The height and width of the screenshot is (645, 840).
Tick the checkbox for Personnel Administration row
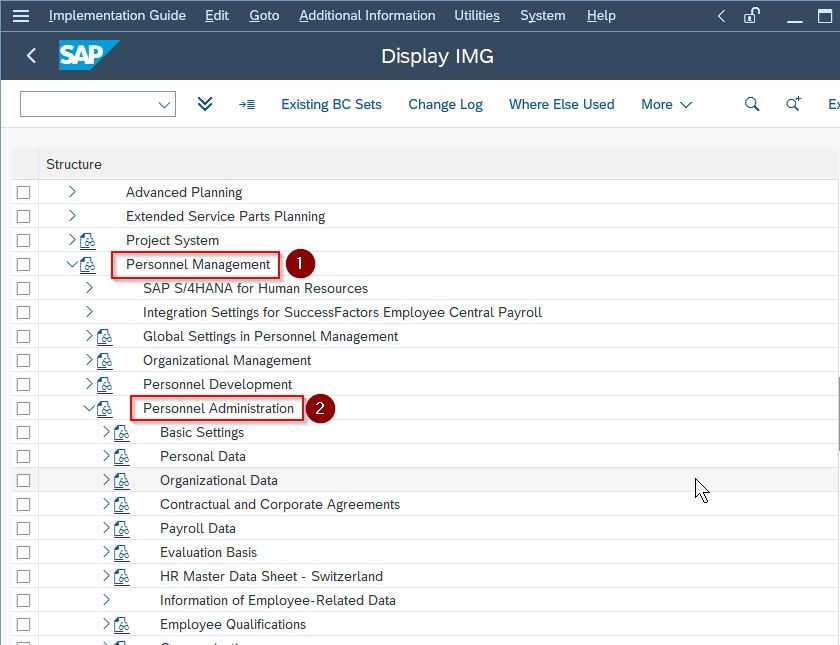24,409
